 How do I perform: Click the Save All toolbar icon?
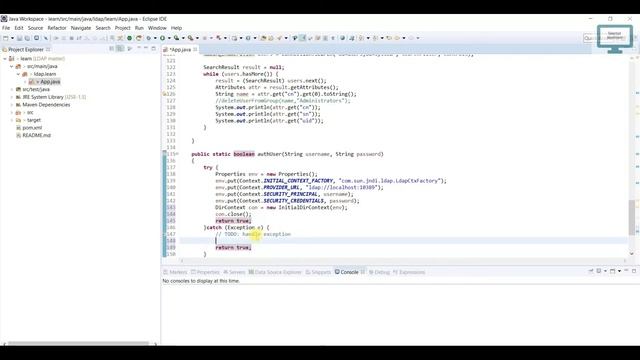click(x=27, y=38)
